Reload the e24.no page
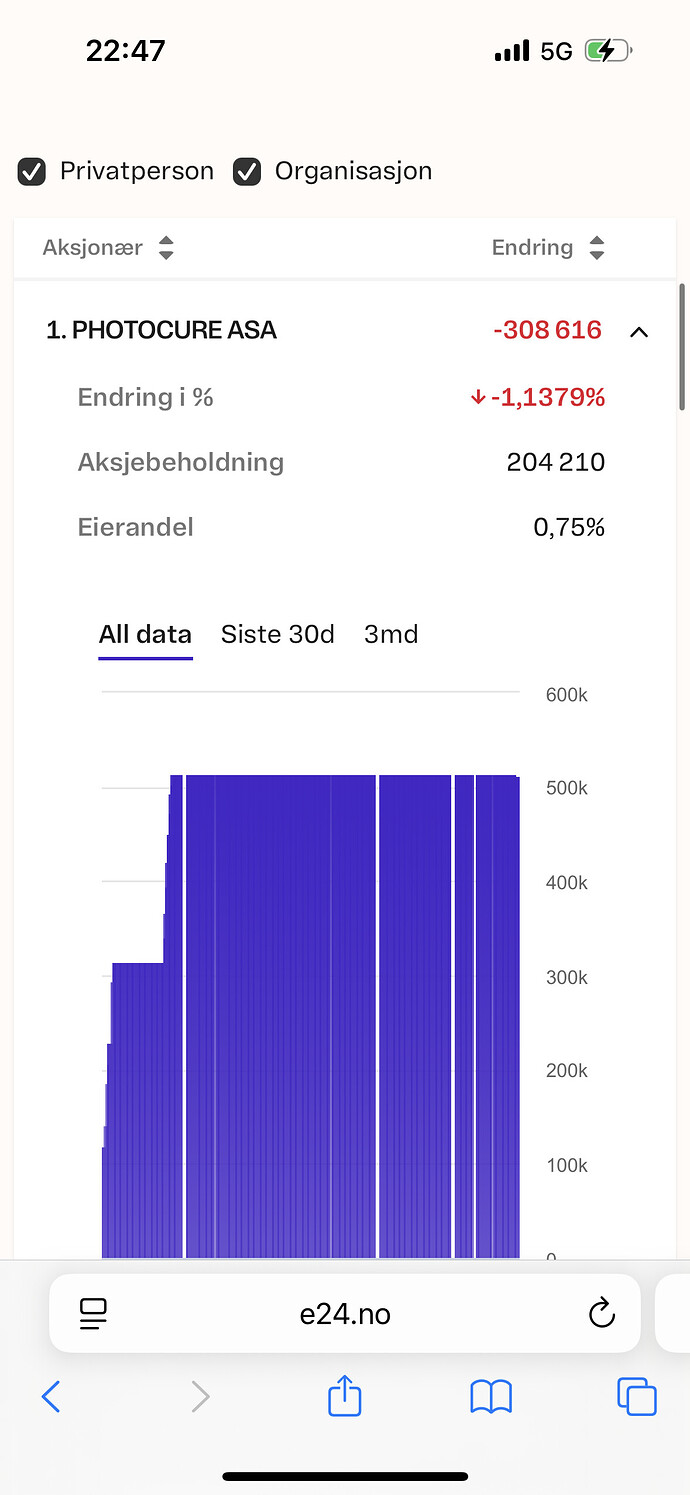Image resolution: width=690 pixels, height=1495 pixels. [x=602, y=1313]
